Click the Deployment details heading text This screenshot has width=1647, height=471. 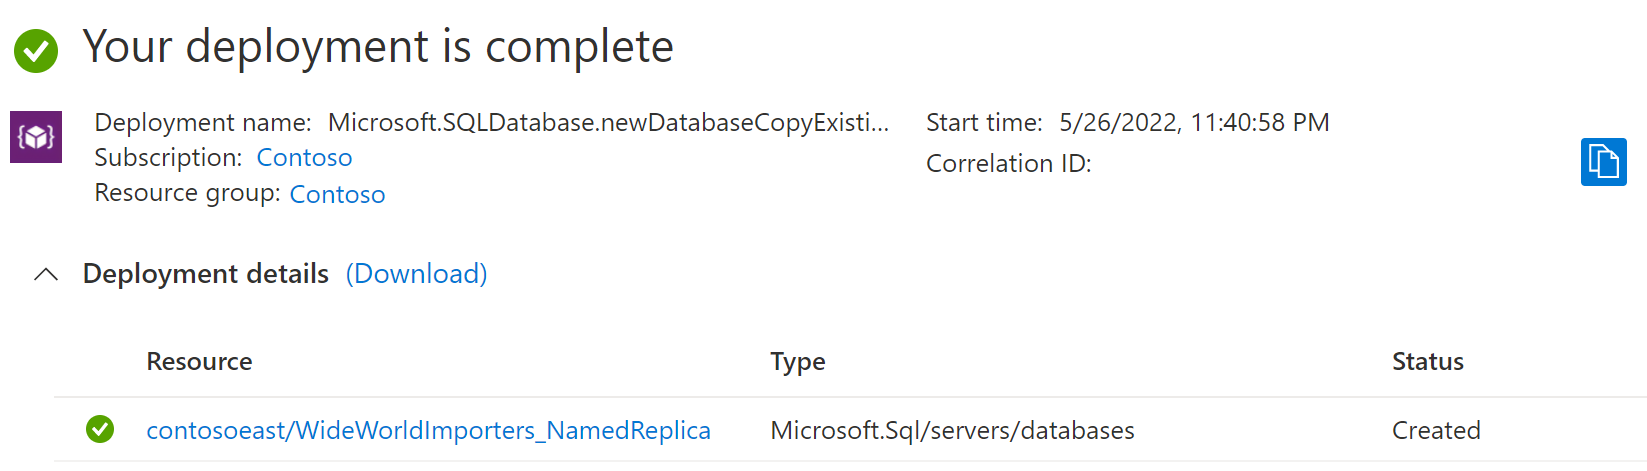205,274
